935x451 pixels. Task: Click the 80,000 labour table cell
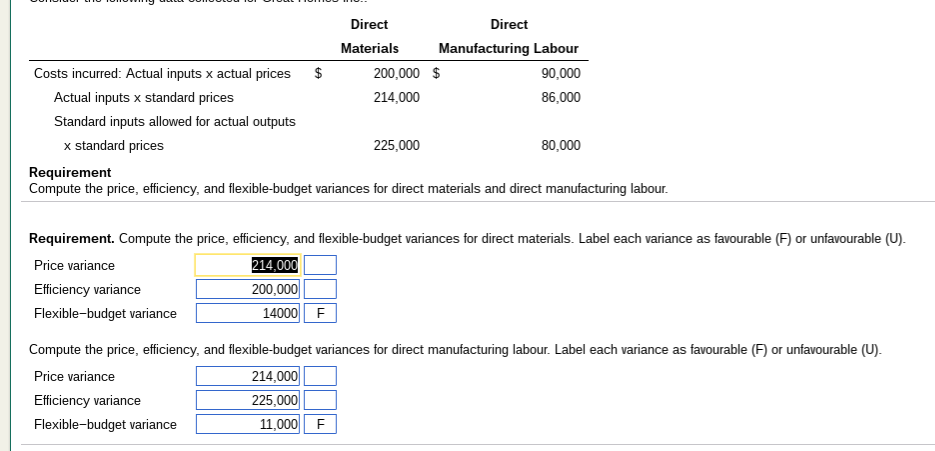(561, 146)
